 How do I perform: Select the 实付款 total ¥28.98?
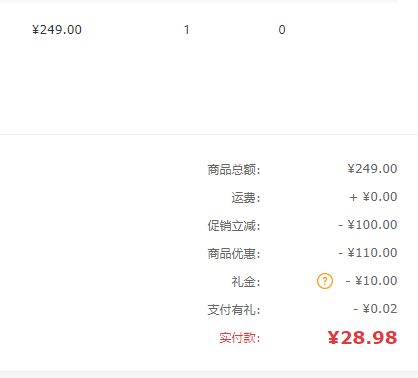(362, 338)
